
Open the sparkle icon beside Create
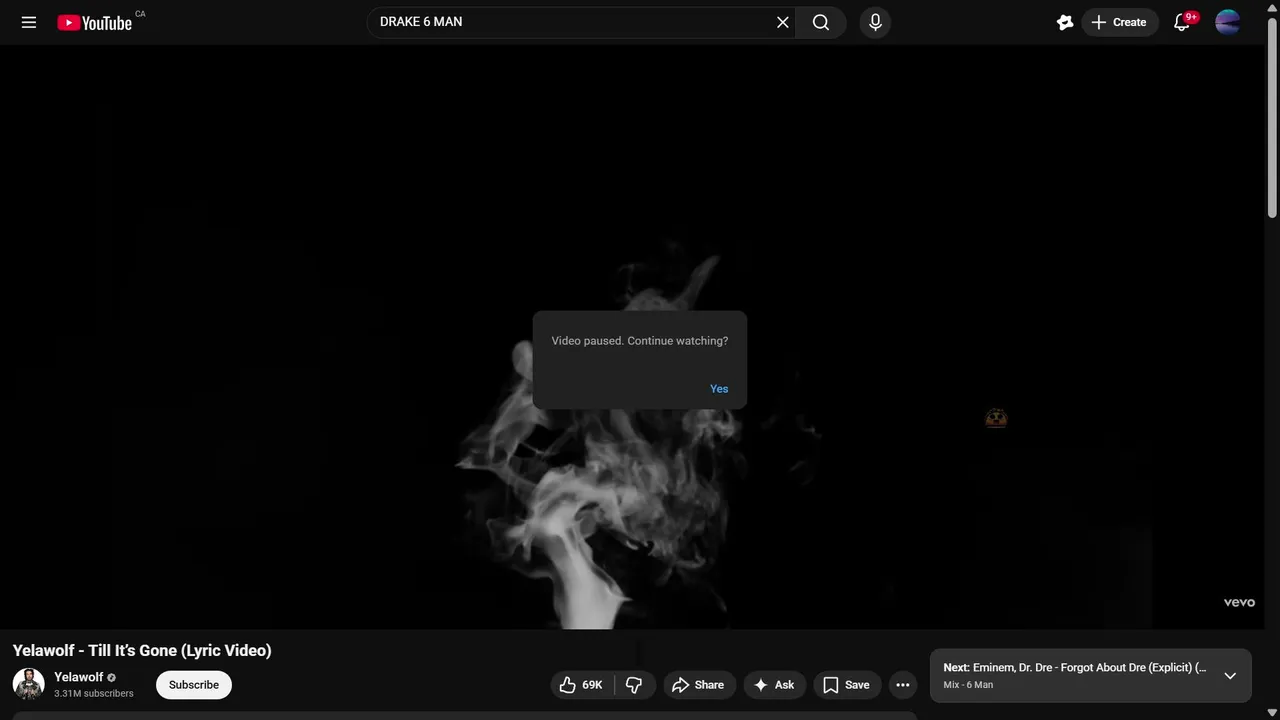click(1065, 22)
